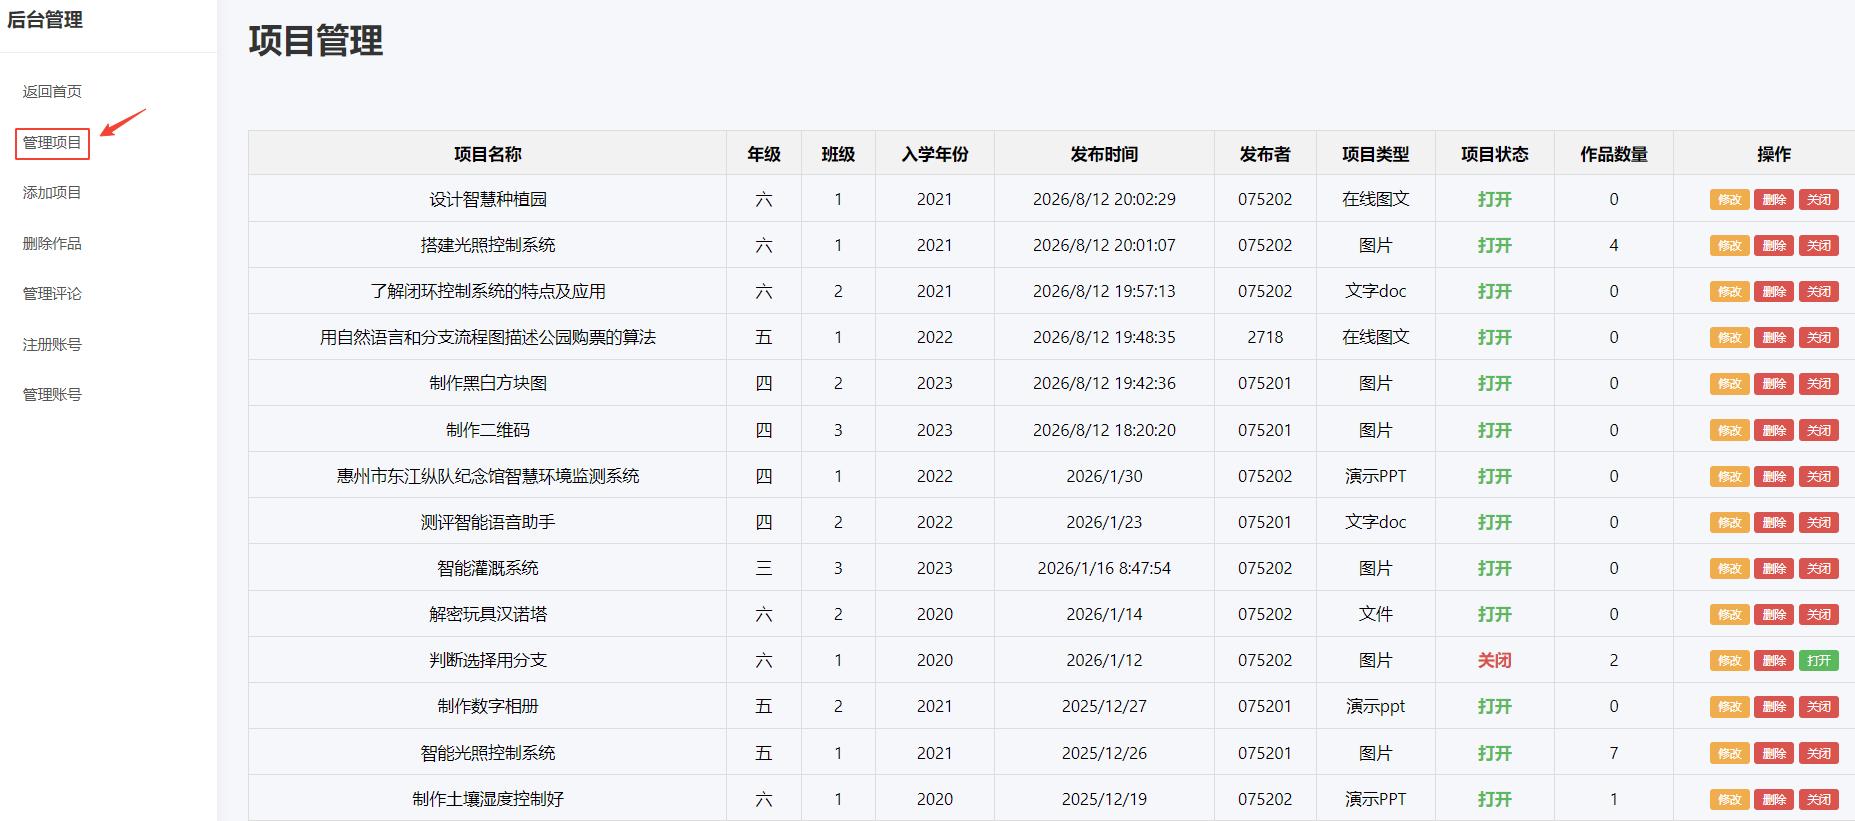Viewport: 1855px width, 821px height.
Task: Click 修改 for 设计智慧种植园
Action: (1729, 199)
